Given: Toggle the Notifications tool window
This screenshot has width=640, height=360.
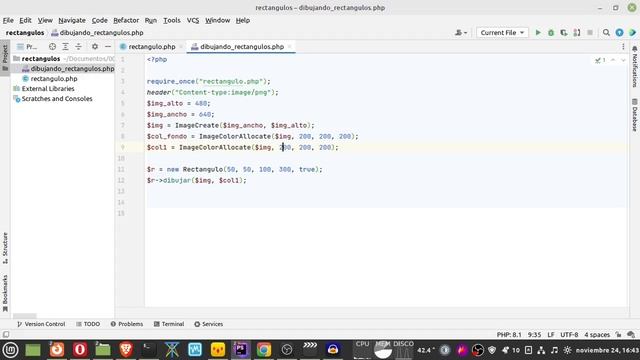Looking at the screenshot, I should click(635, 67).
